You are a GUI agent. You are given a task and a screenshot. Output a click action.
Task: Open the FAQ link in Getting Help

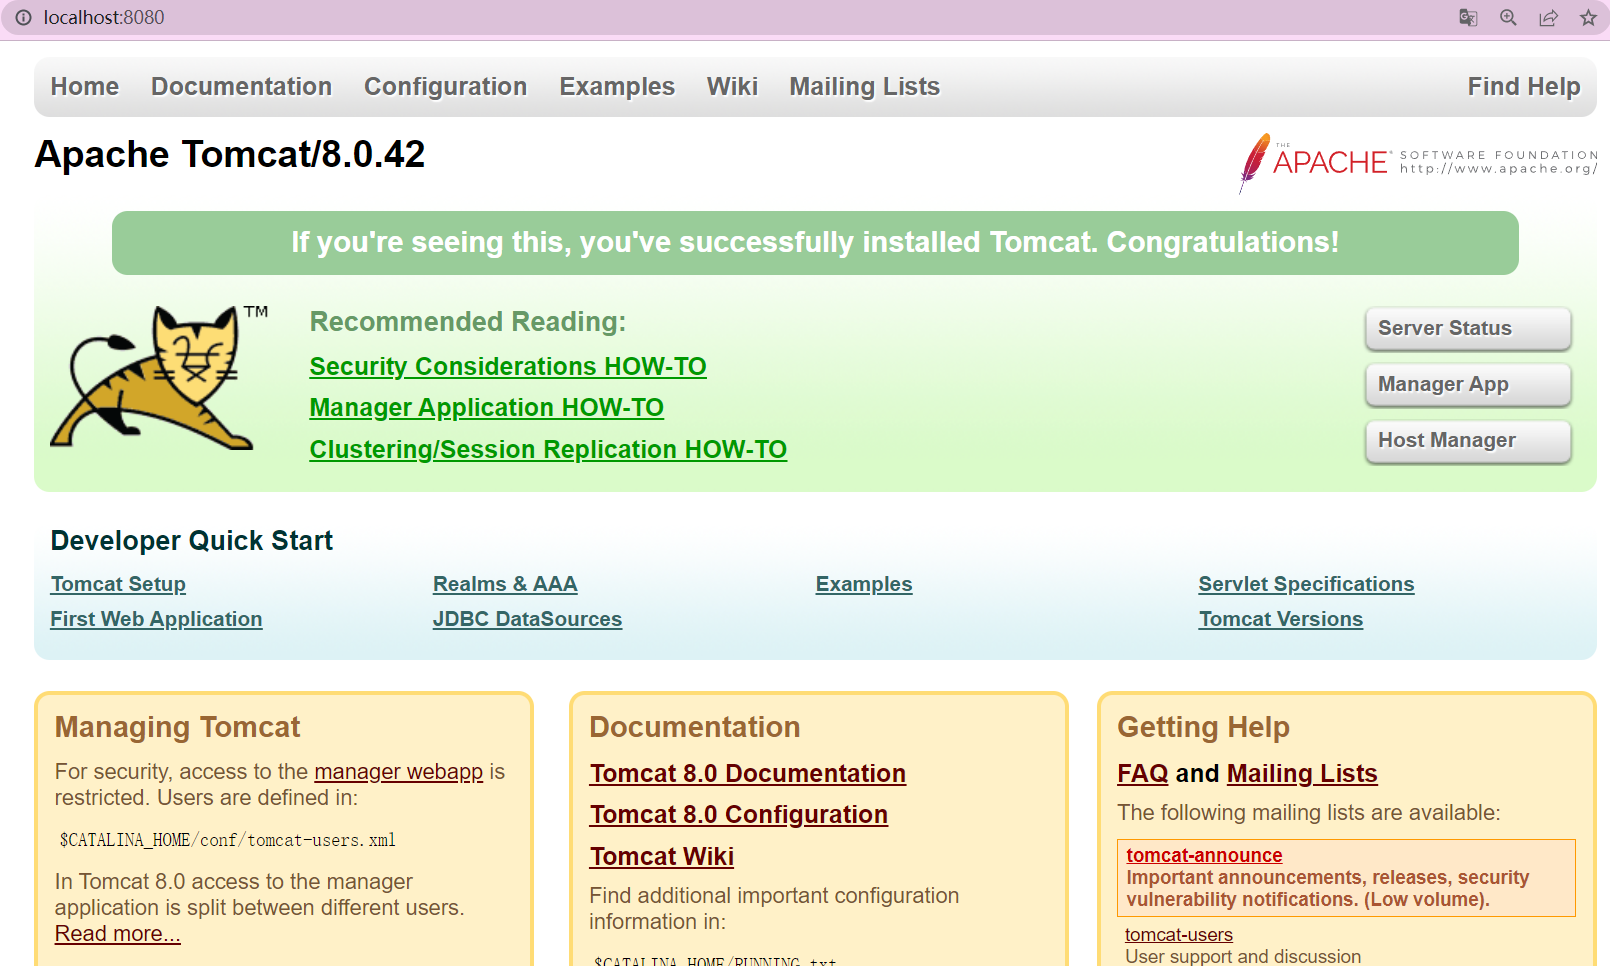1142,774
